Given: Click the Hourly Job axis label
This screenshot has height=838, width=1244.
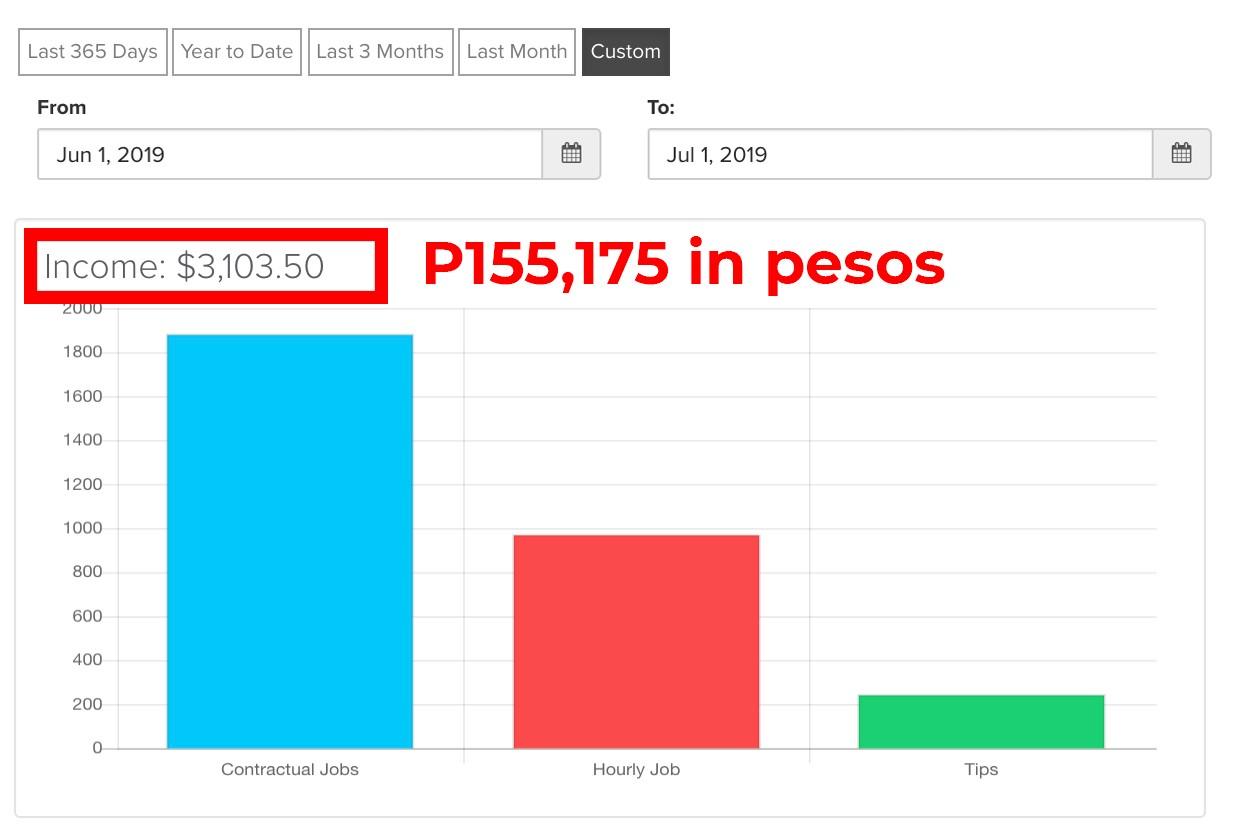Looking at the screenshot, I should [x=636, y=770].
